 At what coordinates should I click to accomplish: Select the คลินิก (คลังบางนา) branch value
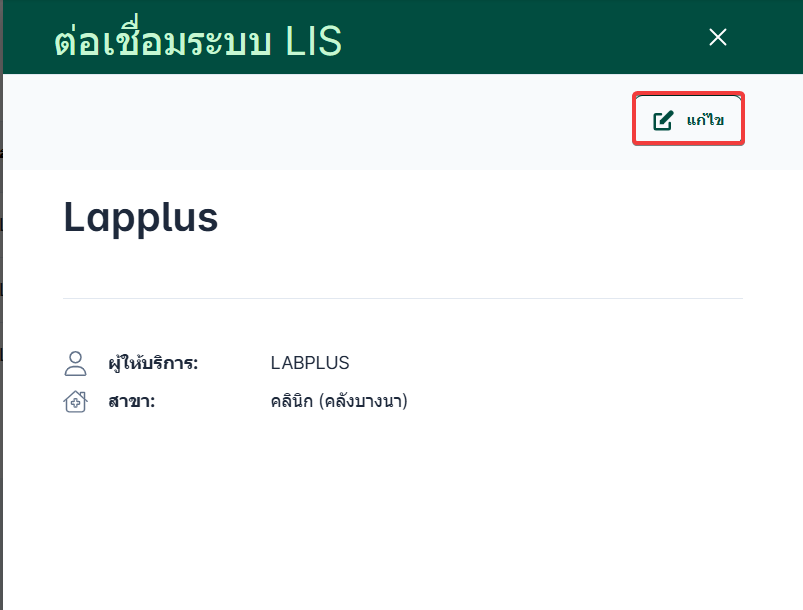pyautogui.click(x=340, y=402)
